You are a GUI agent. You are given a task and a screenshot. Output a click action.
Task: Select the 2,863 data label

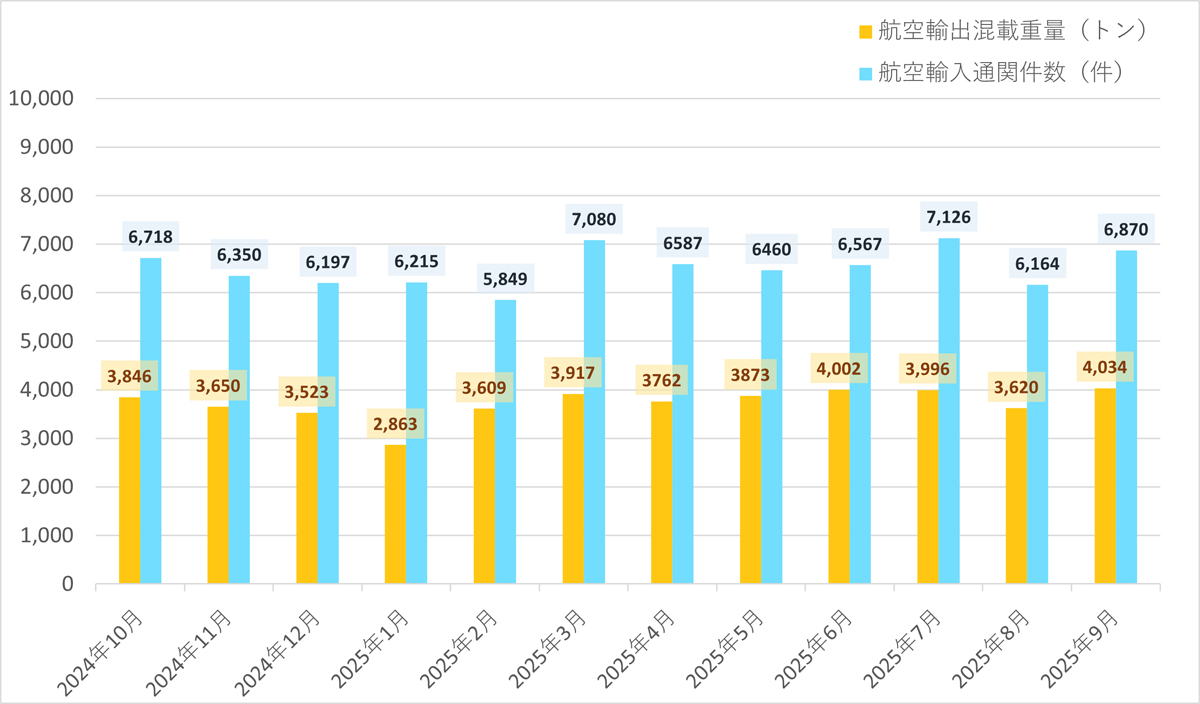(x=396, y=424)
